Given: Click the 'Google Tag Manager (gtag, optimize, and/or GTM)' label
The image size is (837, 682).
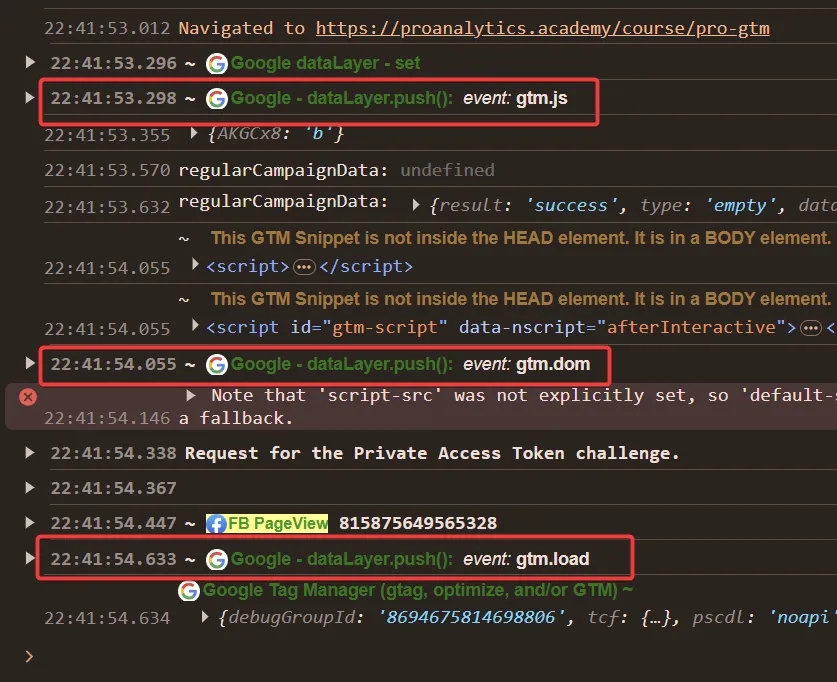Looking at the screenshot, I should pos(410,590).
